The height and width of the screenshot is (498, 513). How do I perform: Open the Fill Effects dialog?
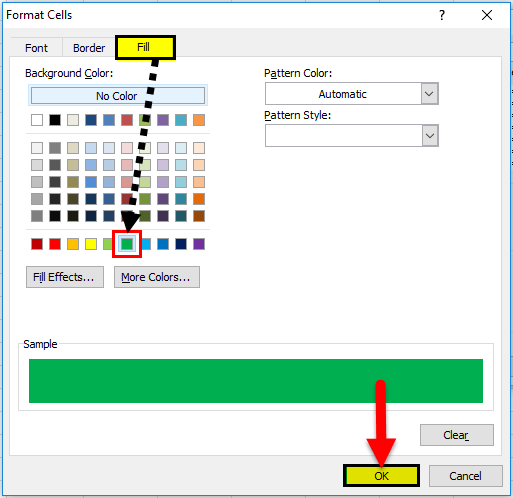tap(65, 277)
